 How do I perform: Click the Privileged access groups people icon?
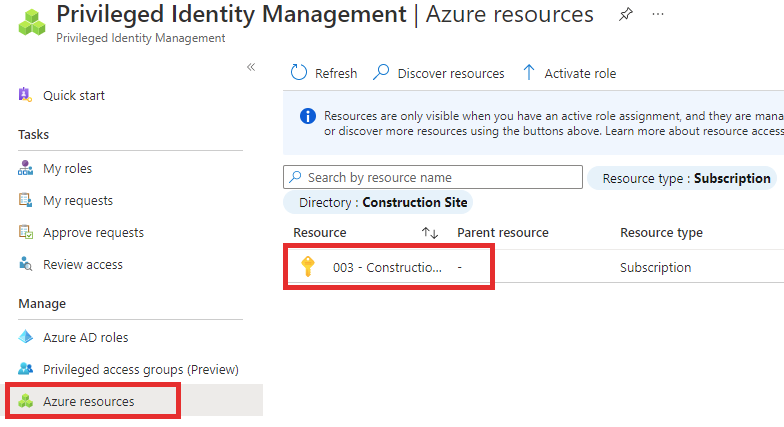(26, 369)
